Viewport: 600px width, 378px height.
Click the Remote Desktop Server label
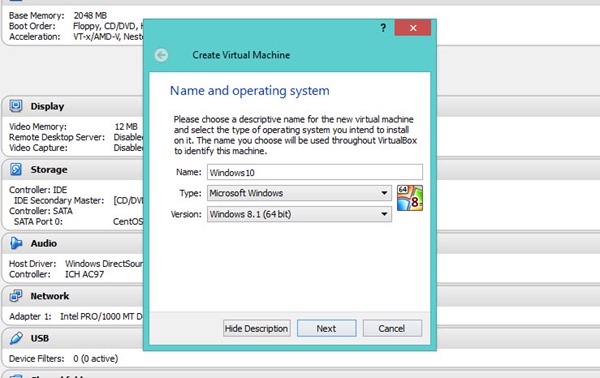tap(57, 137)
